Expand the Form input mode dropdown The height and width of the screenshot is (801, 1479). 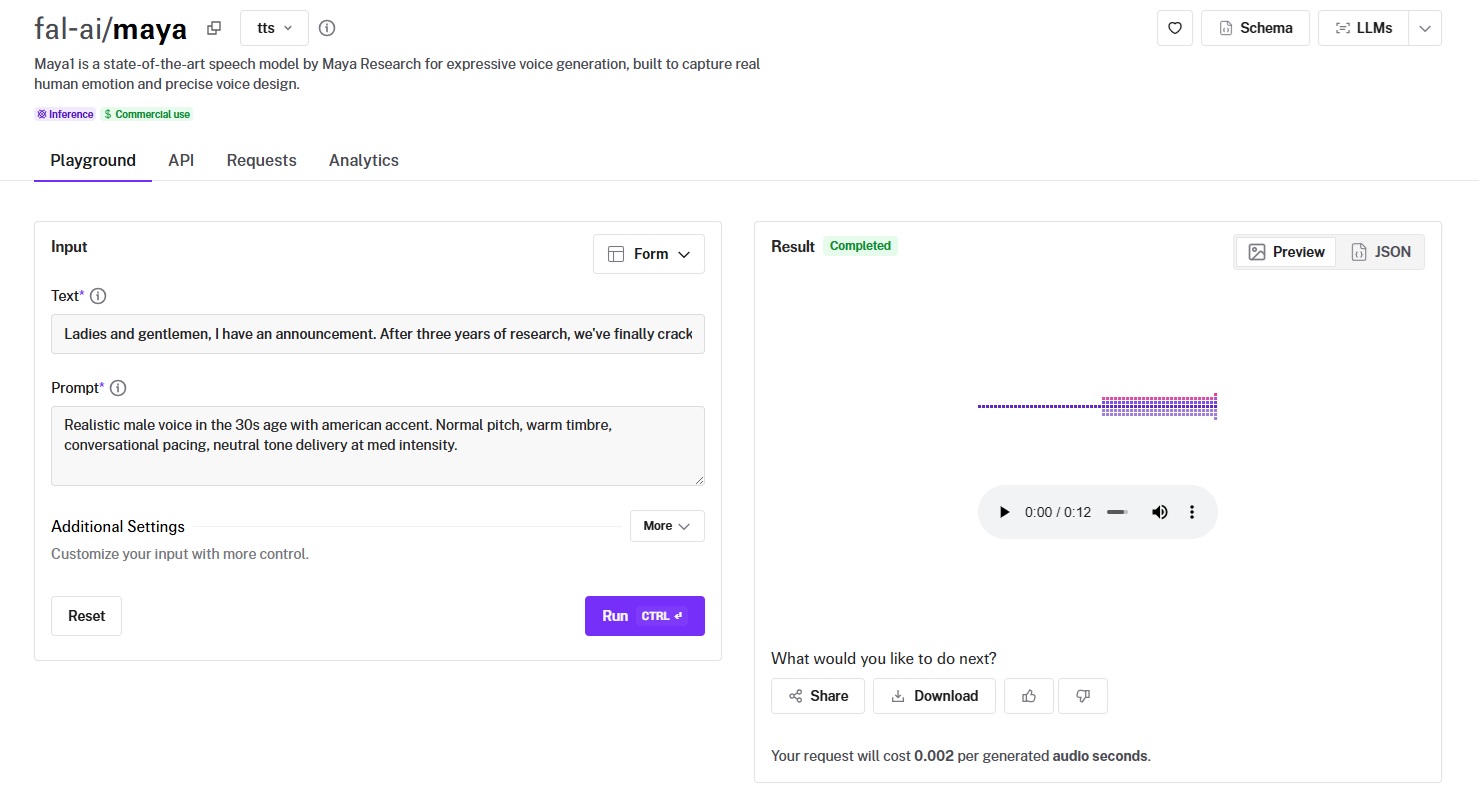(x=648, y=254)
